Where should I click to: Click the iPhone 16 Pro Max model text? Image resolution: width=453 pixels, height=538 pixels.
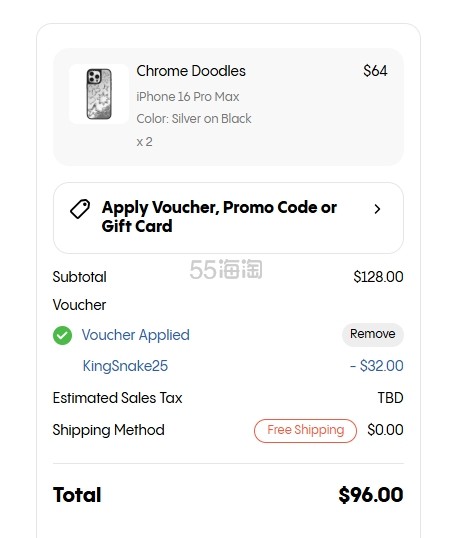[188, 97]
